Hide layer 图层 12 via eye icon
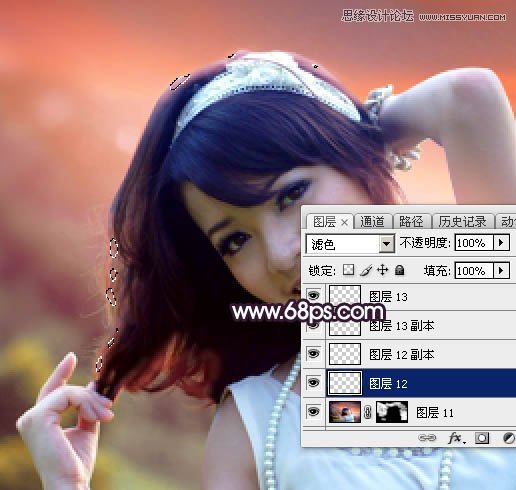This screenshot has width=516, height=490. click(313, 382)
